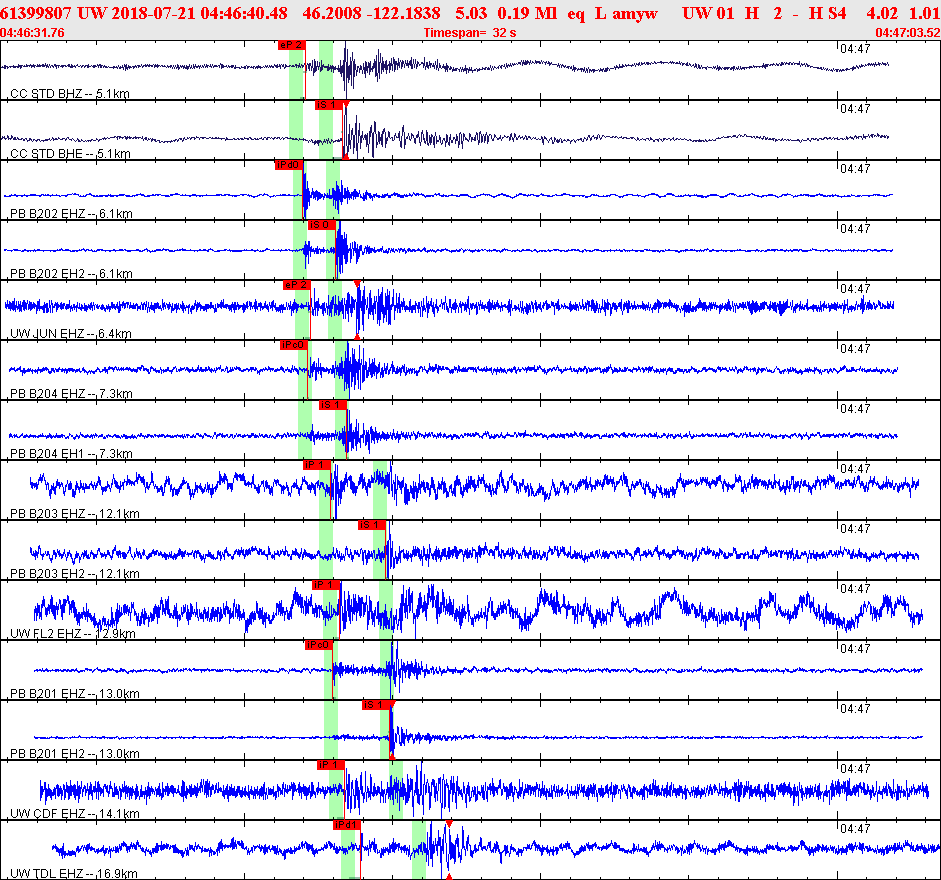The width and height of the screenshot is (941, 880).
Task: Click event ID 61399807 in the header
Action: [x=35, y=13]
